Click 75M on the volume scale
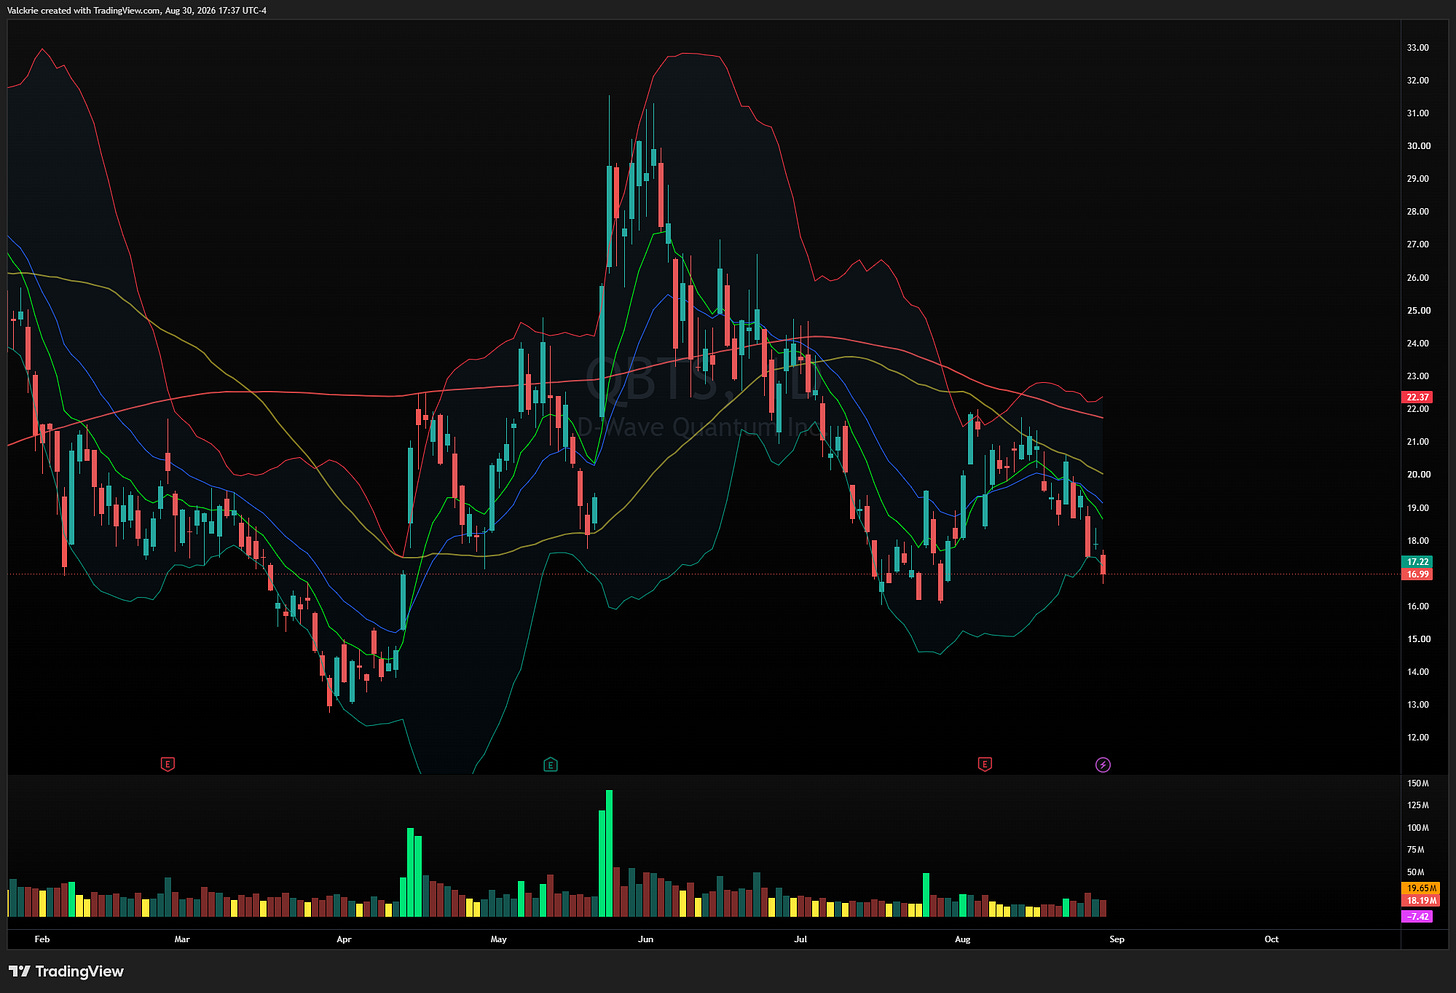Screen dimensions: 1456x993 1416,850
